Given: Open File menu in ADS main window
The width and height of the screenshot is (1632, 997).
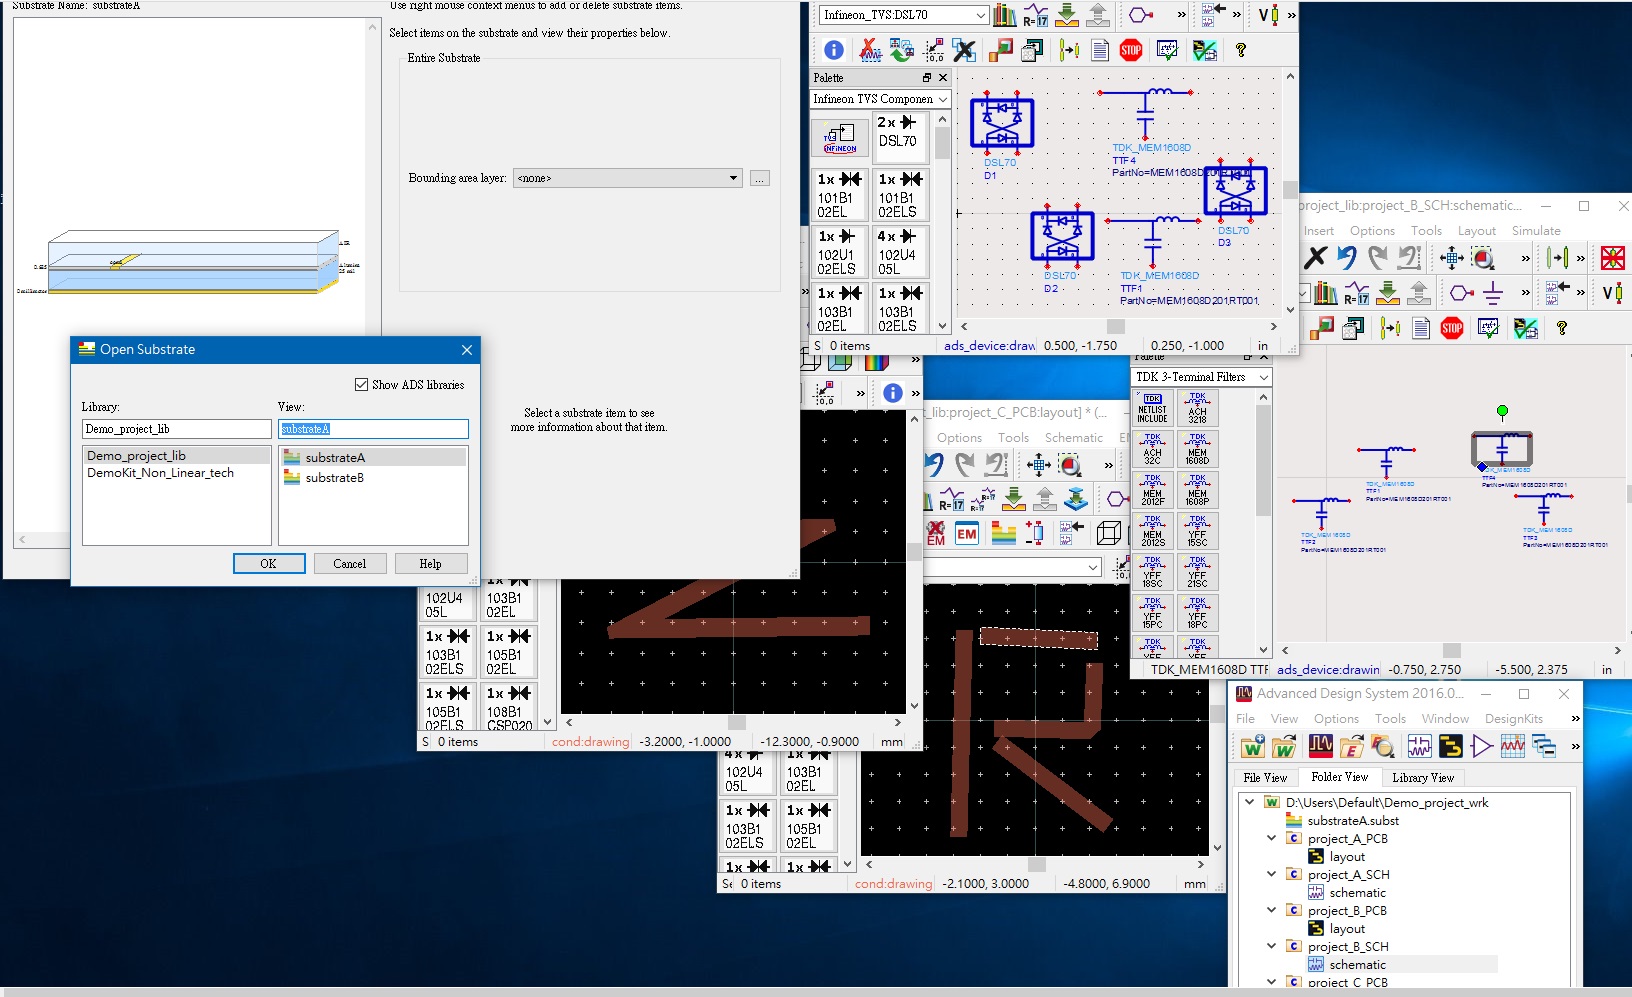Looking at the screenshot, I should point(1245,719).
